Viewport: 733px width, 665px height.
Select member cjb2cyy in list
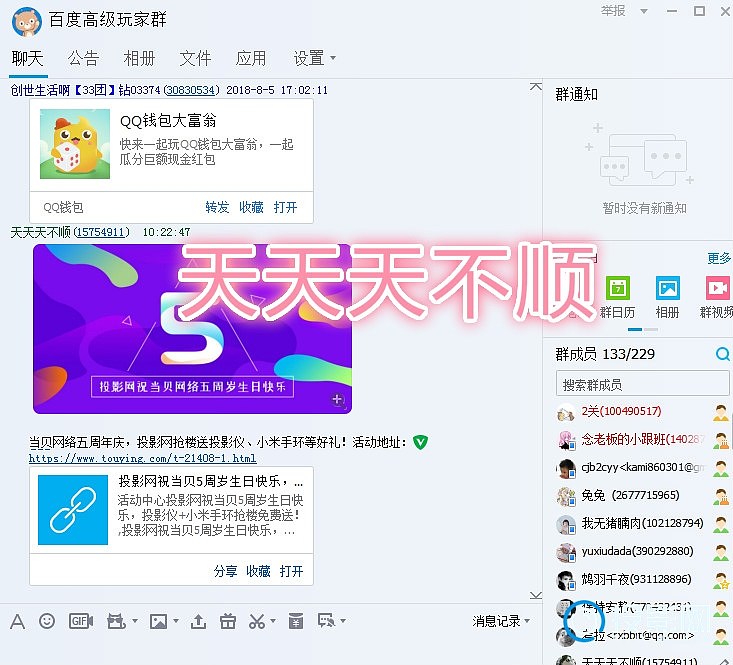[642, 468]
